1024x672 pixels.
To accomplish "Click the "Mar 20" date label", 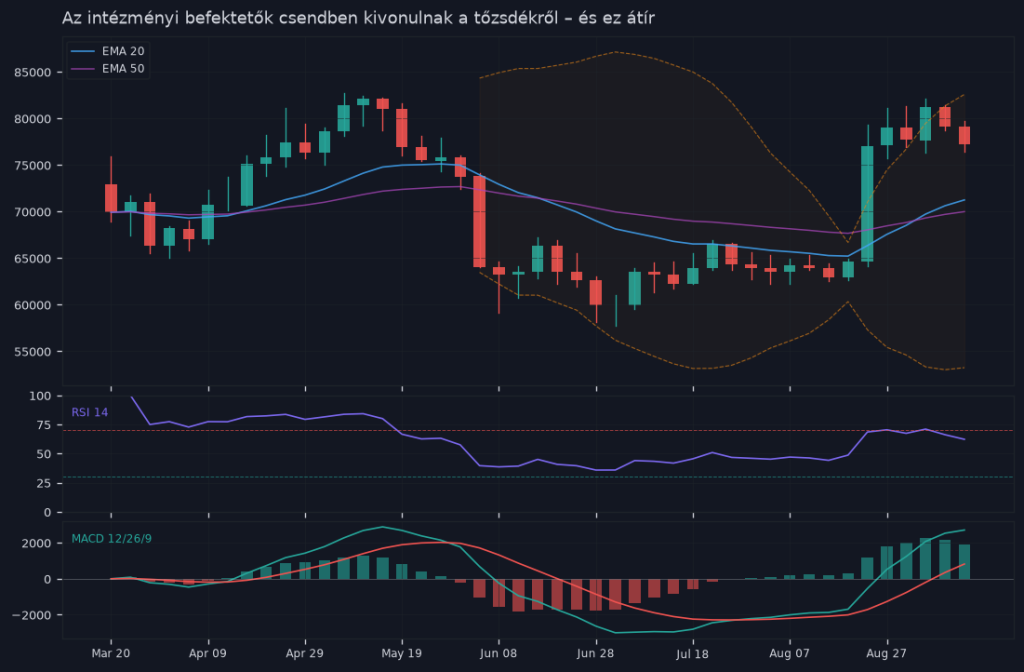I will [x=110, y=653].
